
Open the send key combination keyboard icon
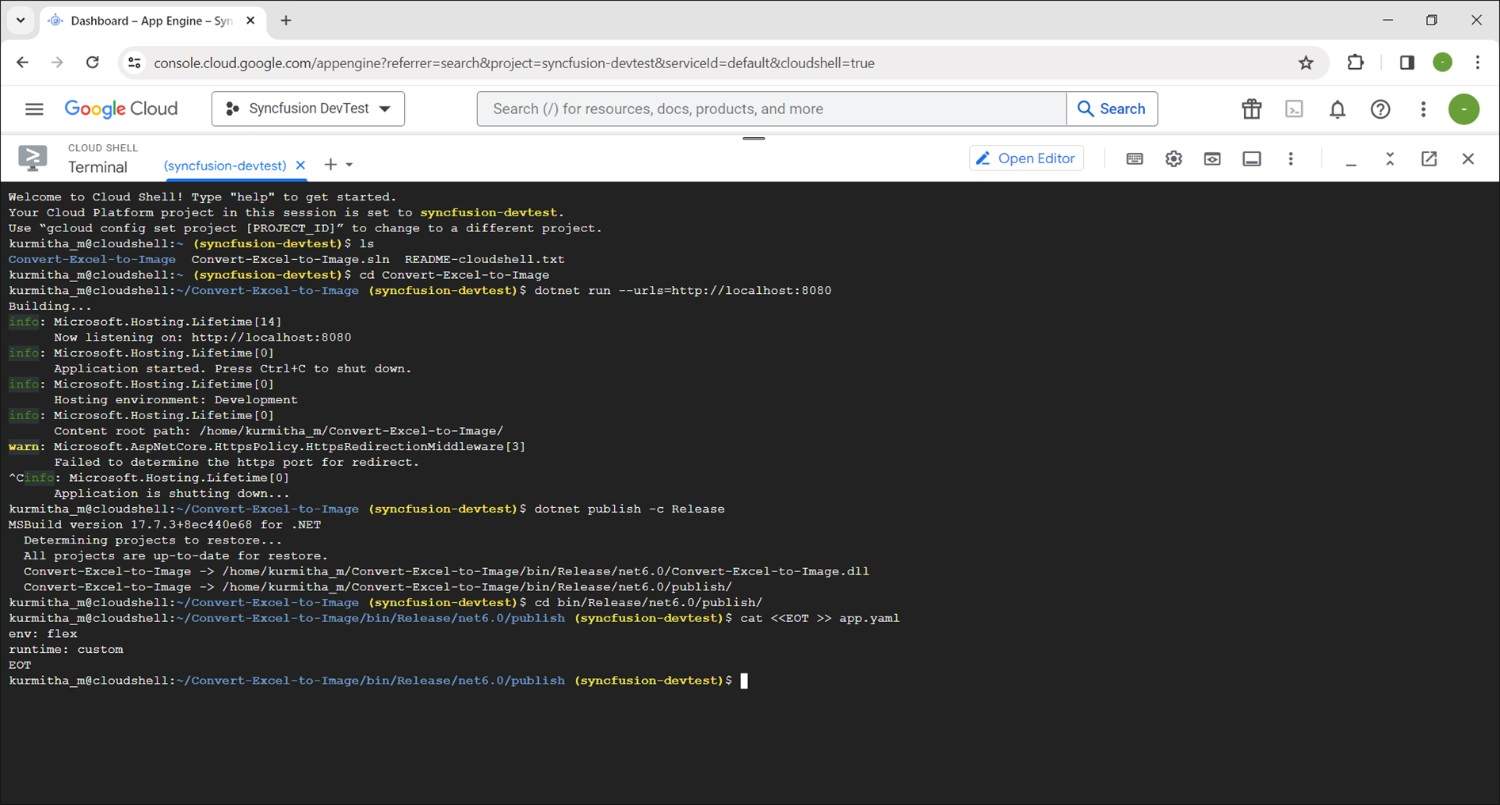click(1134, 158)
